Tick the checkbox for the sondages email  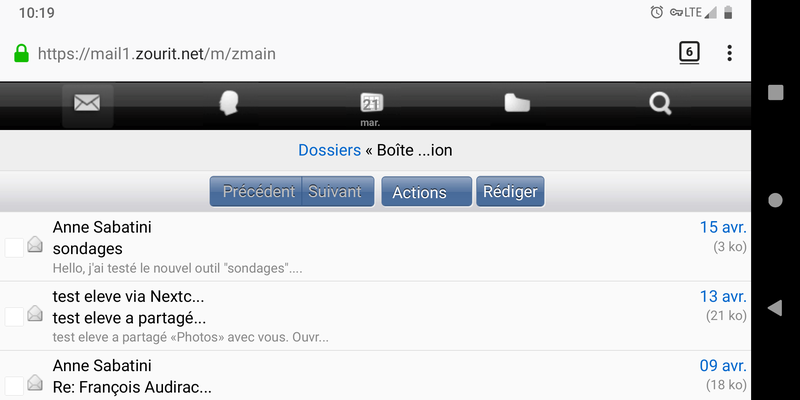[x=14, y=247]
